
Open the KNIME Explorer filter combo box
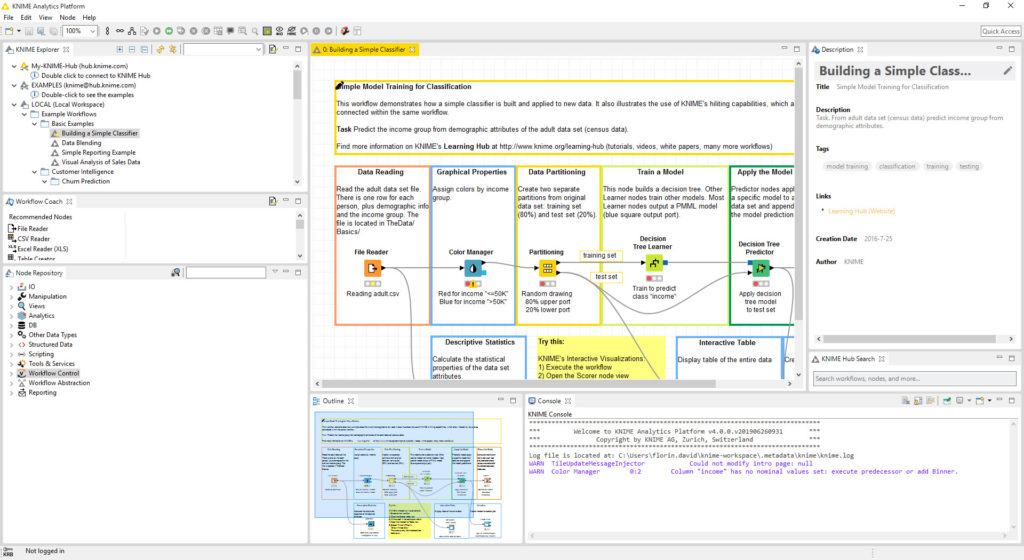point(223,49)
